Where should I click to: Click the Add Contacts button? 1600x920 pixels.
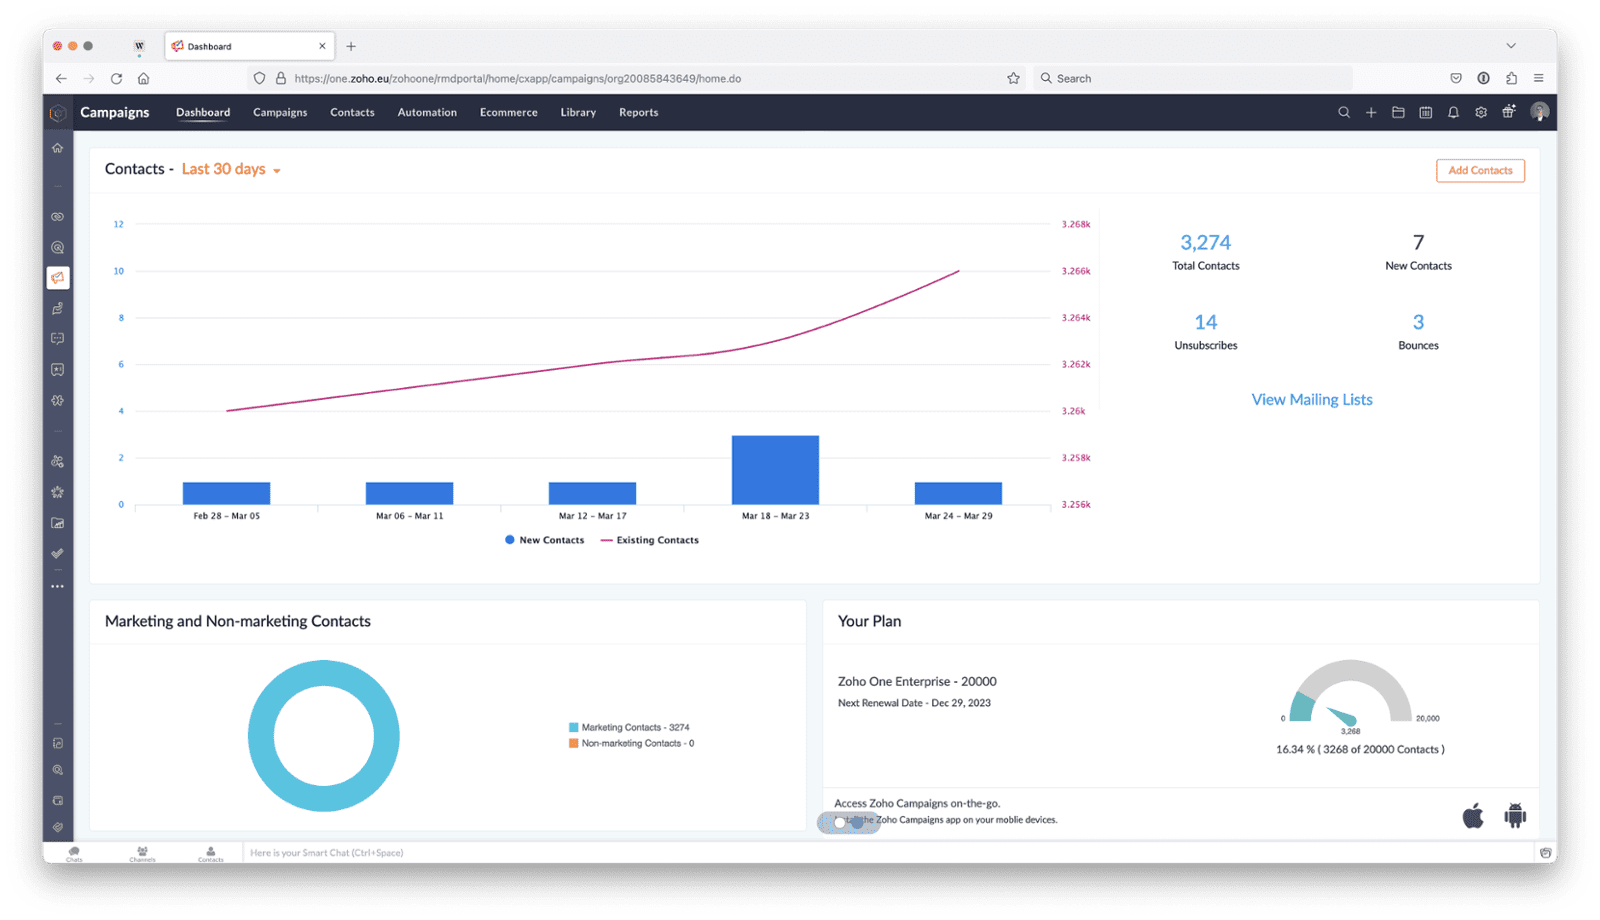(x=1480, y=170)
